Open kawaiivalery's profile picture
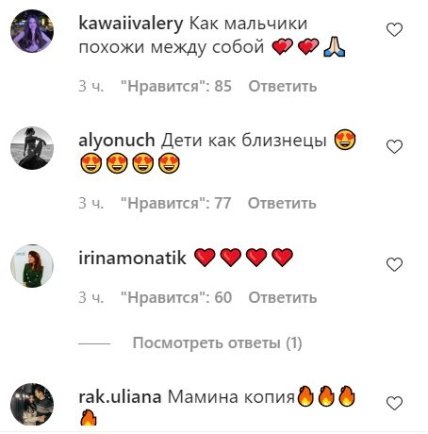This screenshot has width=428, height=434. (x=32, y=31)
